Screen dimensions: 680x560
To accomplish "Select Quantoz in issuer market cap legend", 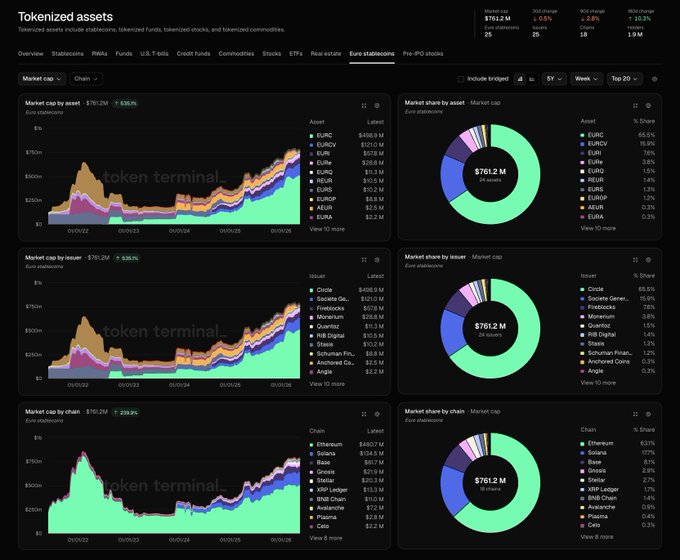I will pyautogui.click(x=327, y=326).
